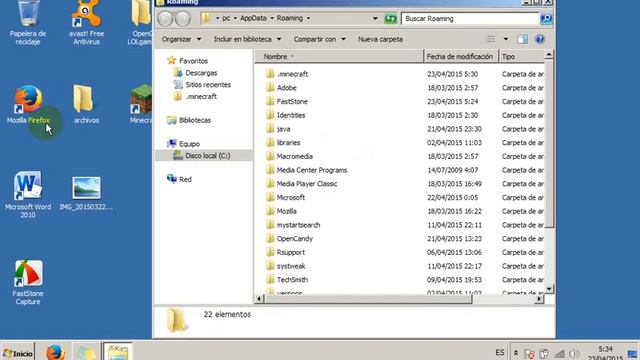Screen dimensions: 640x360
Task: Open the avast! Free Antivirus shortcut
Action: click(x=86, y=22)
